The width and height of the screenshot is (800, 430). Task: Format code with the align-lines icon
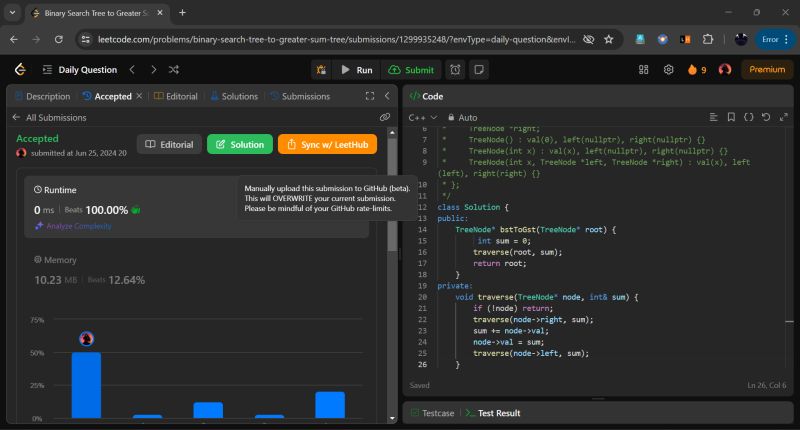tap(714, 117)
